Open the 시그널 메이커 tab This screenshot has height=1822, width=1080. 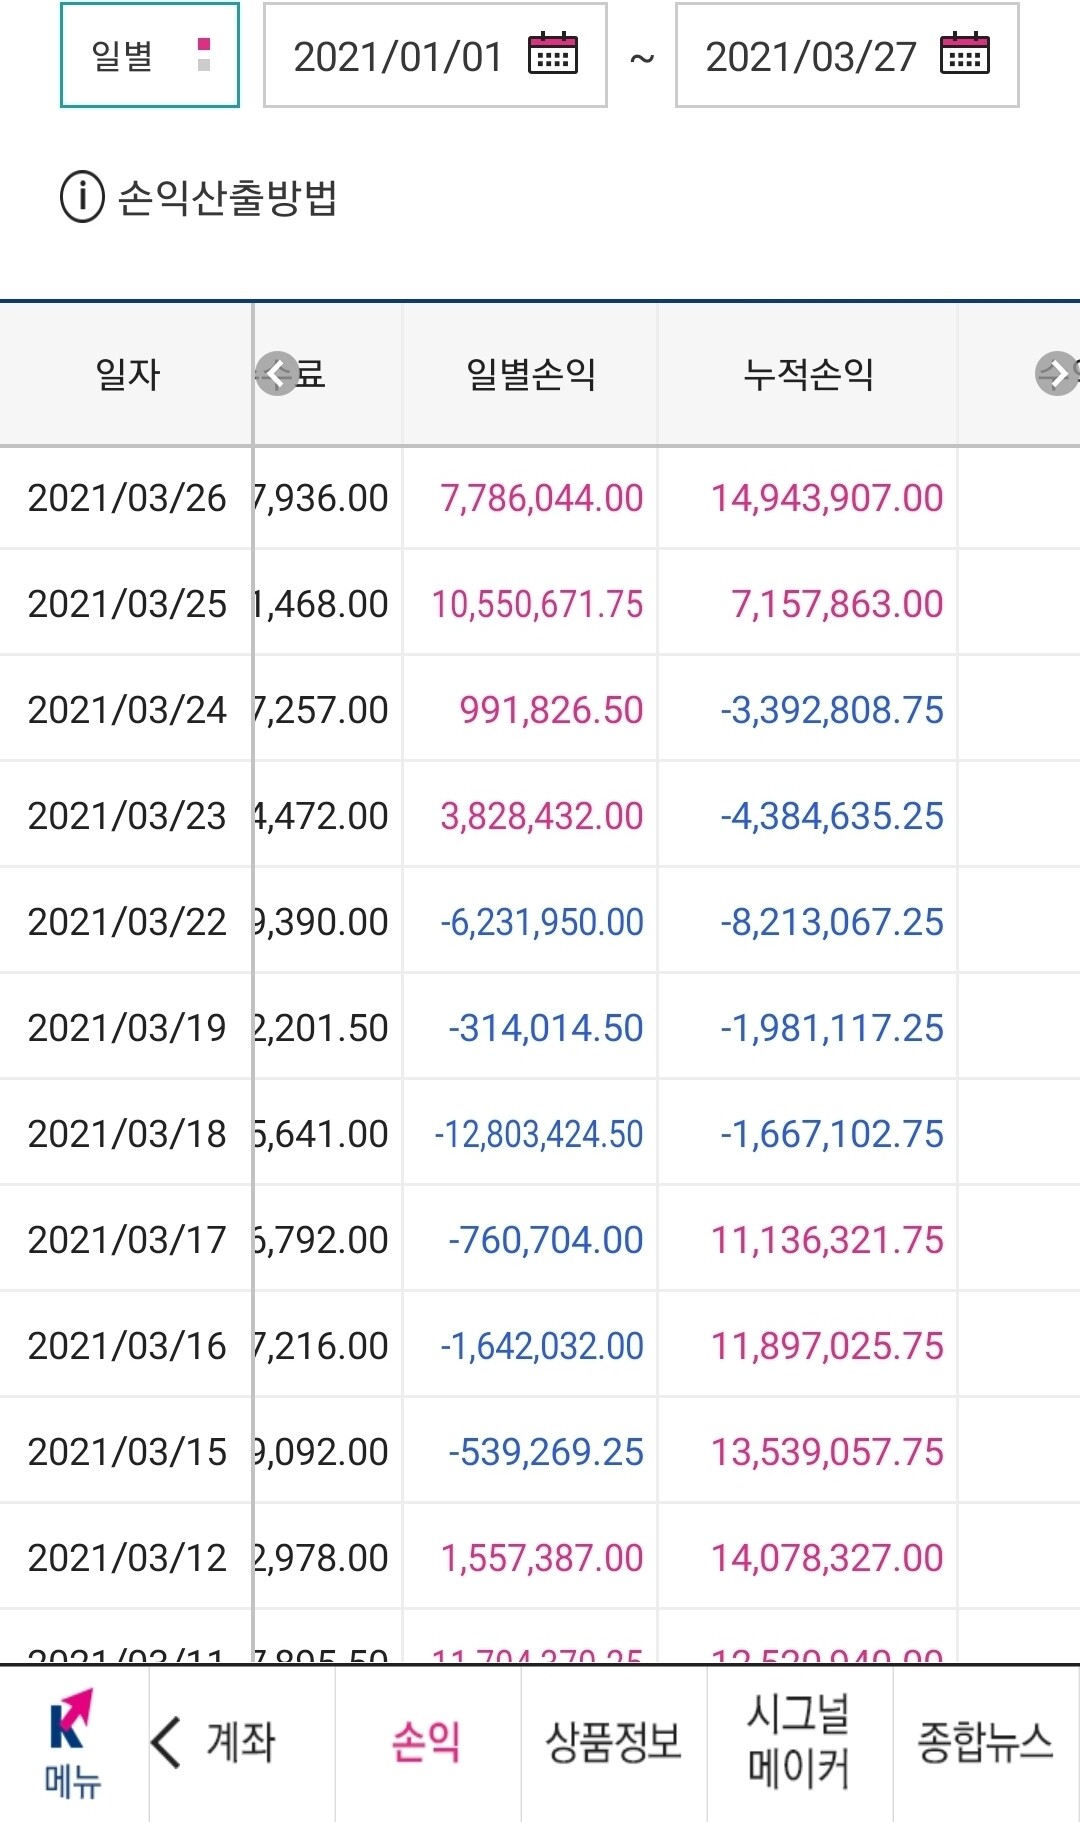coord(799,1742)
